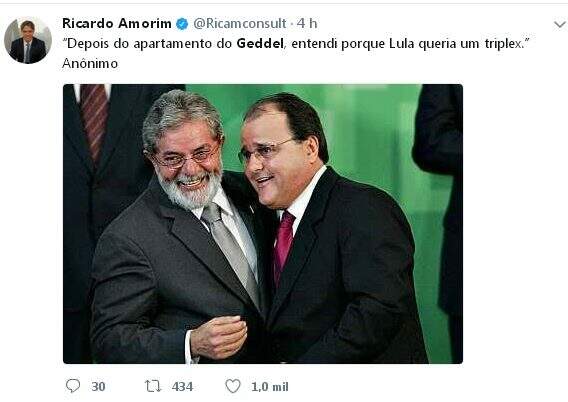Click the striped red tie in the photo
Image resolution: width=568 pixels, height=402 pixels.
click(95, 120)
